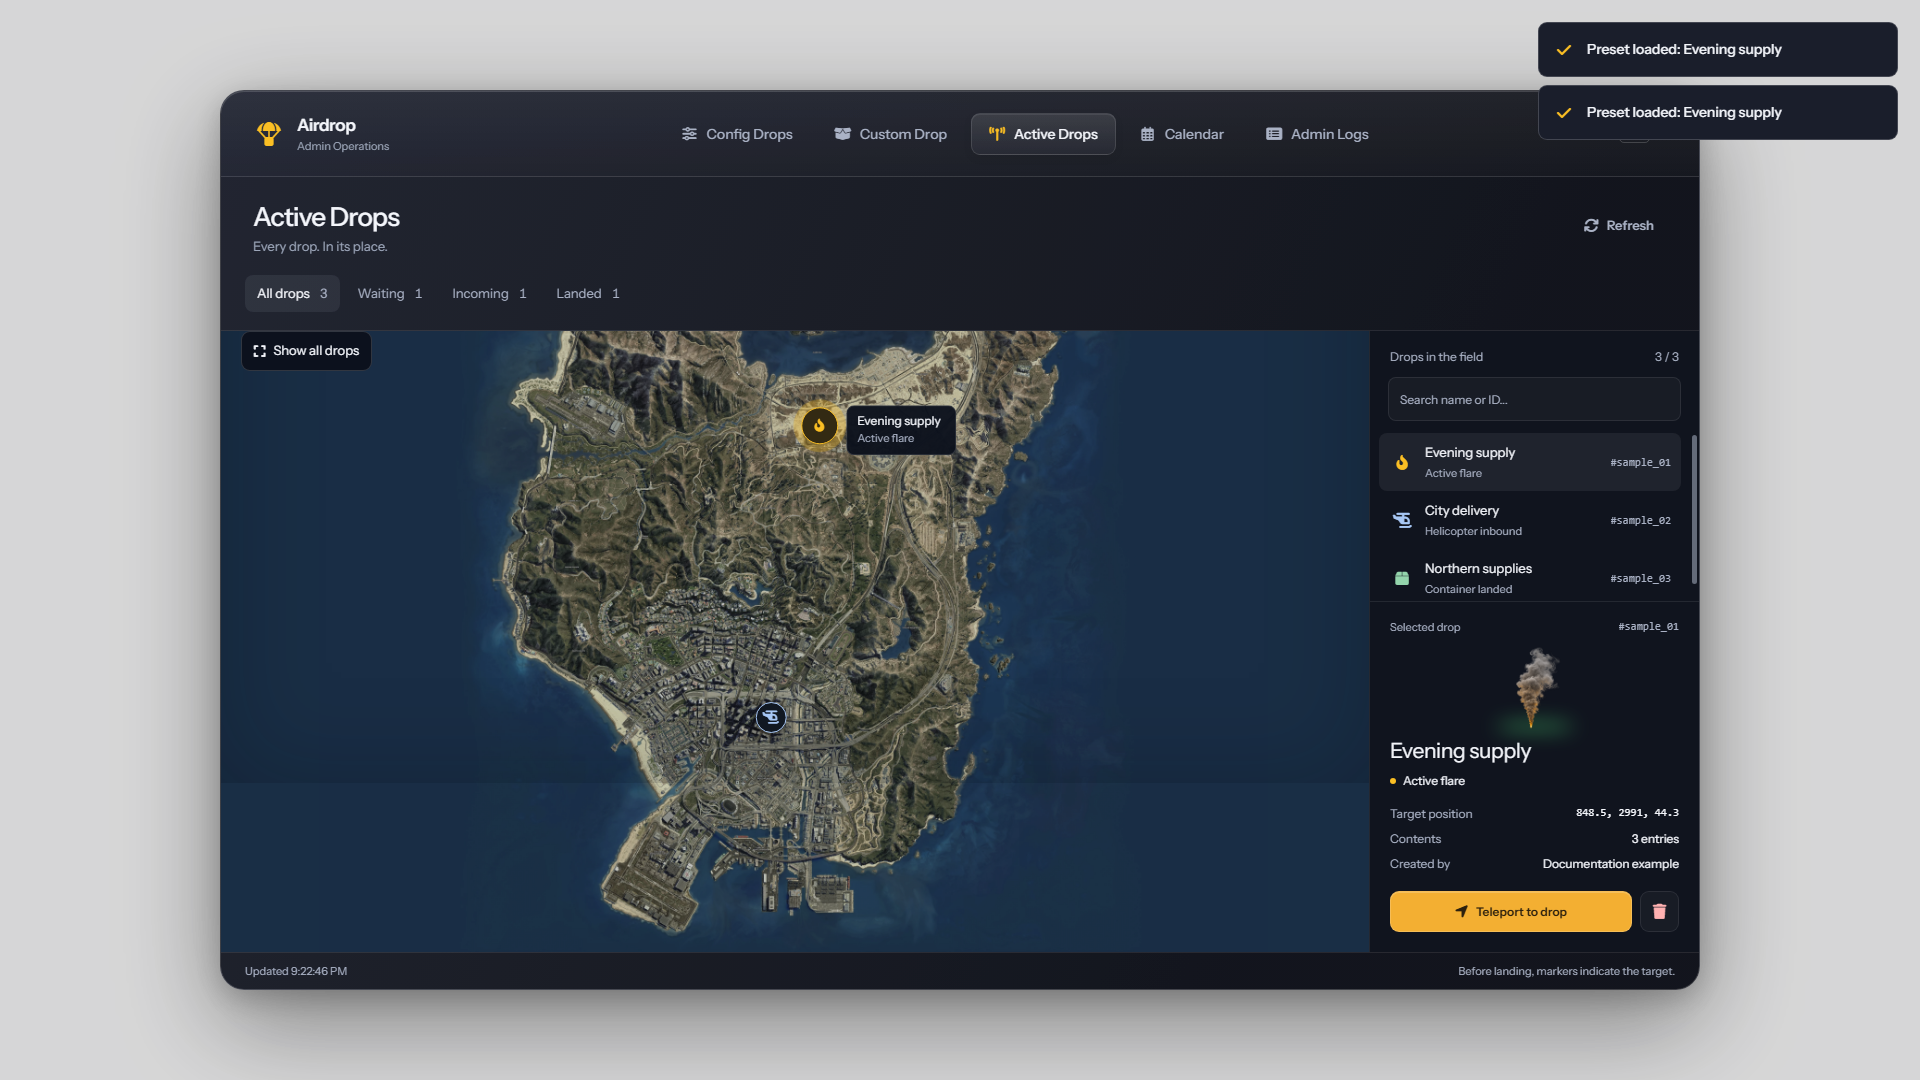
Task: Click the drop list scrollbar
Action: coord(1694,509)
